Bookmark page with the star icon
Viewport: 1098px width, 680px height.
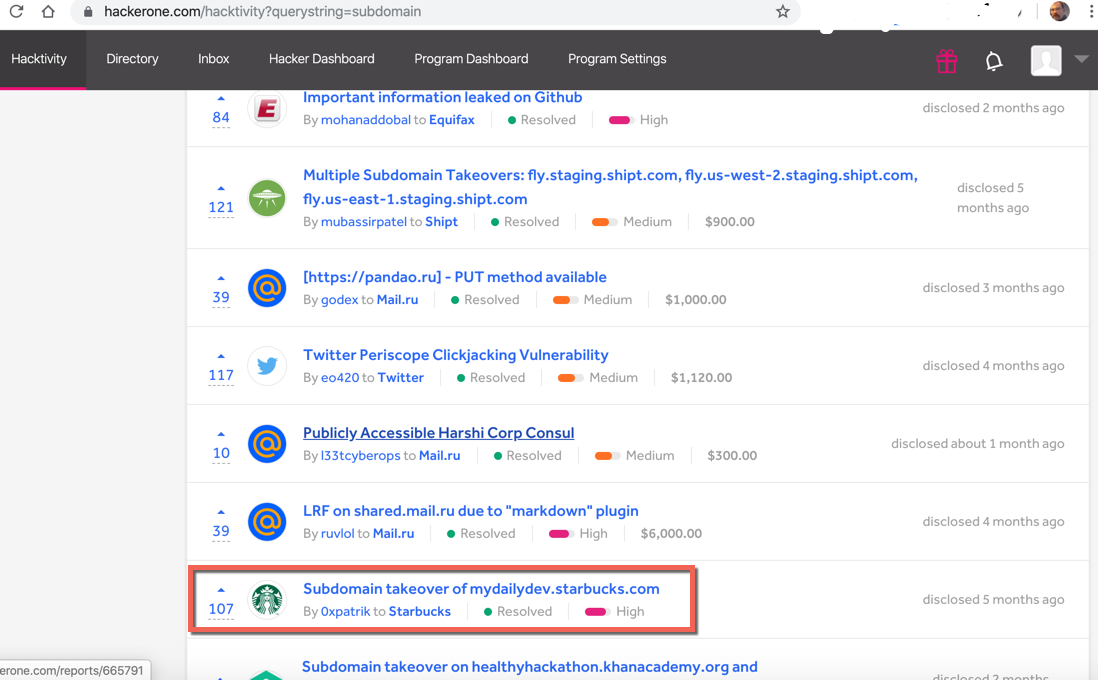782,12
